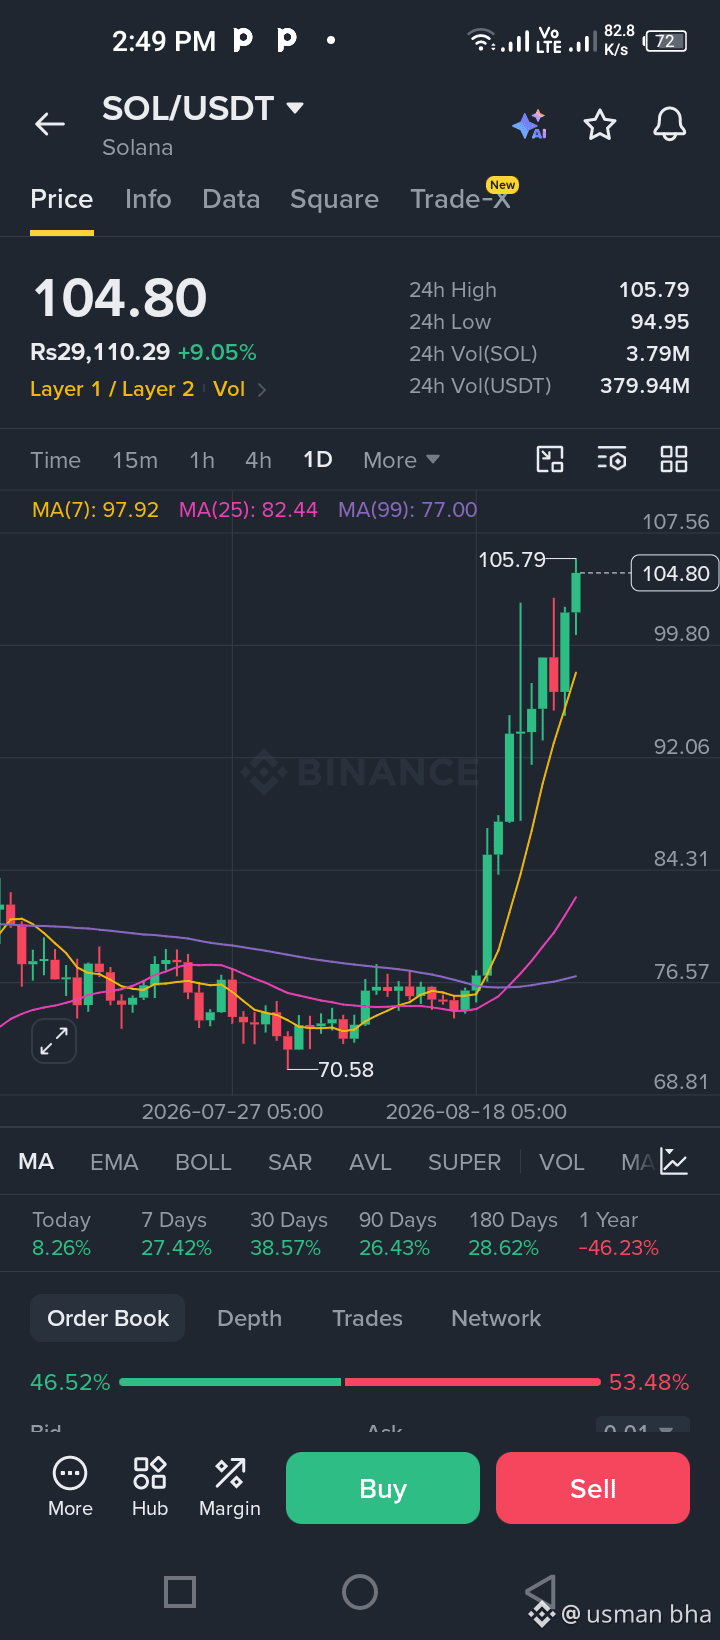Open the chart drawing tools icon
The height and width of the screenshot is (1640, 720).
pyautogui.click(x=550, y=459)
